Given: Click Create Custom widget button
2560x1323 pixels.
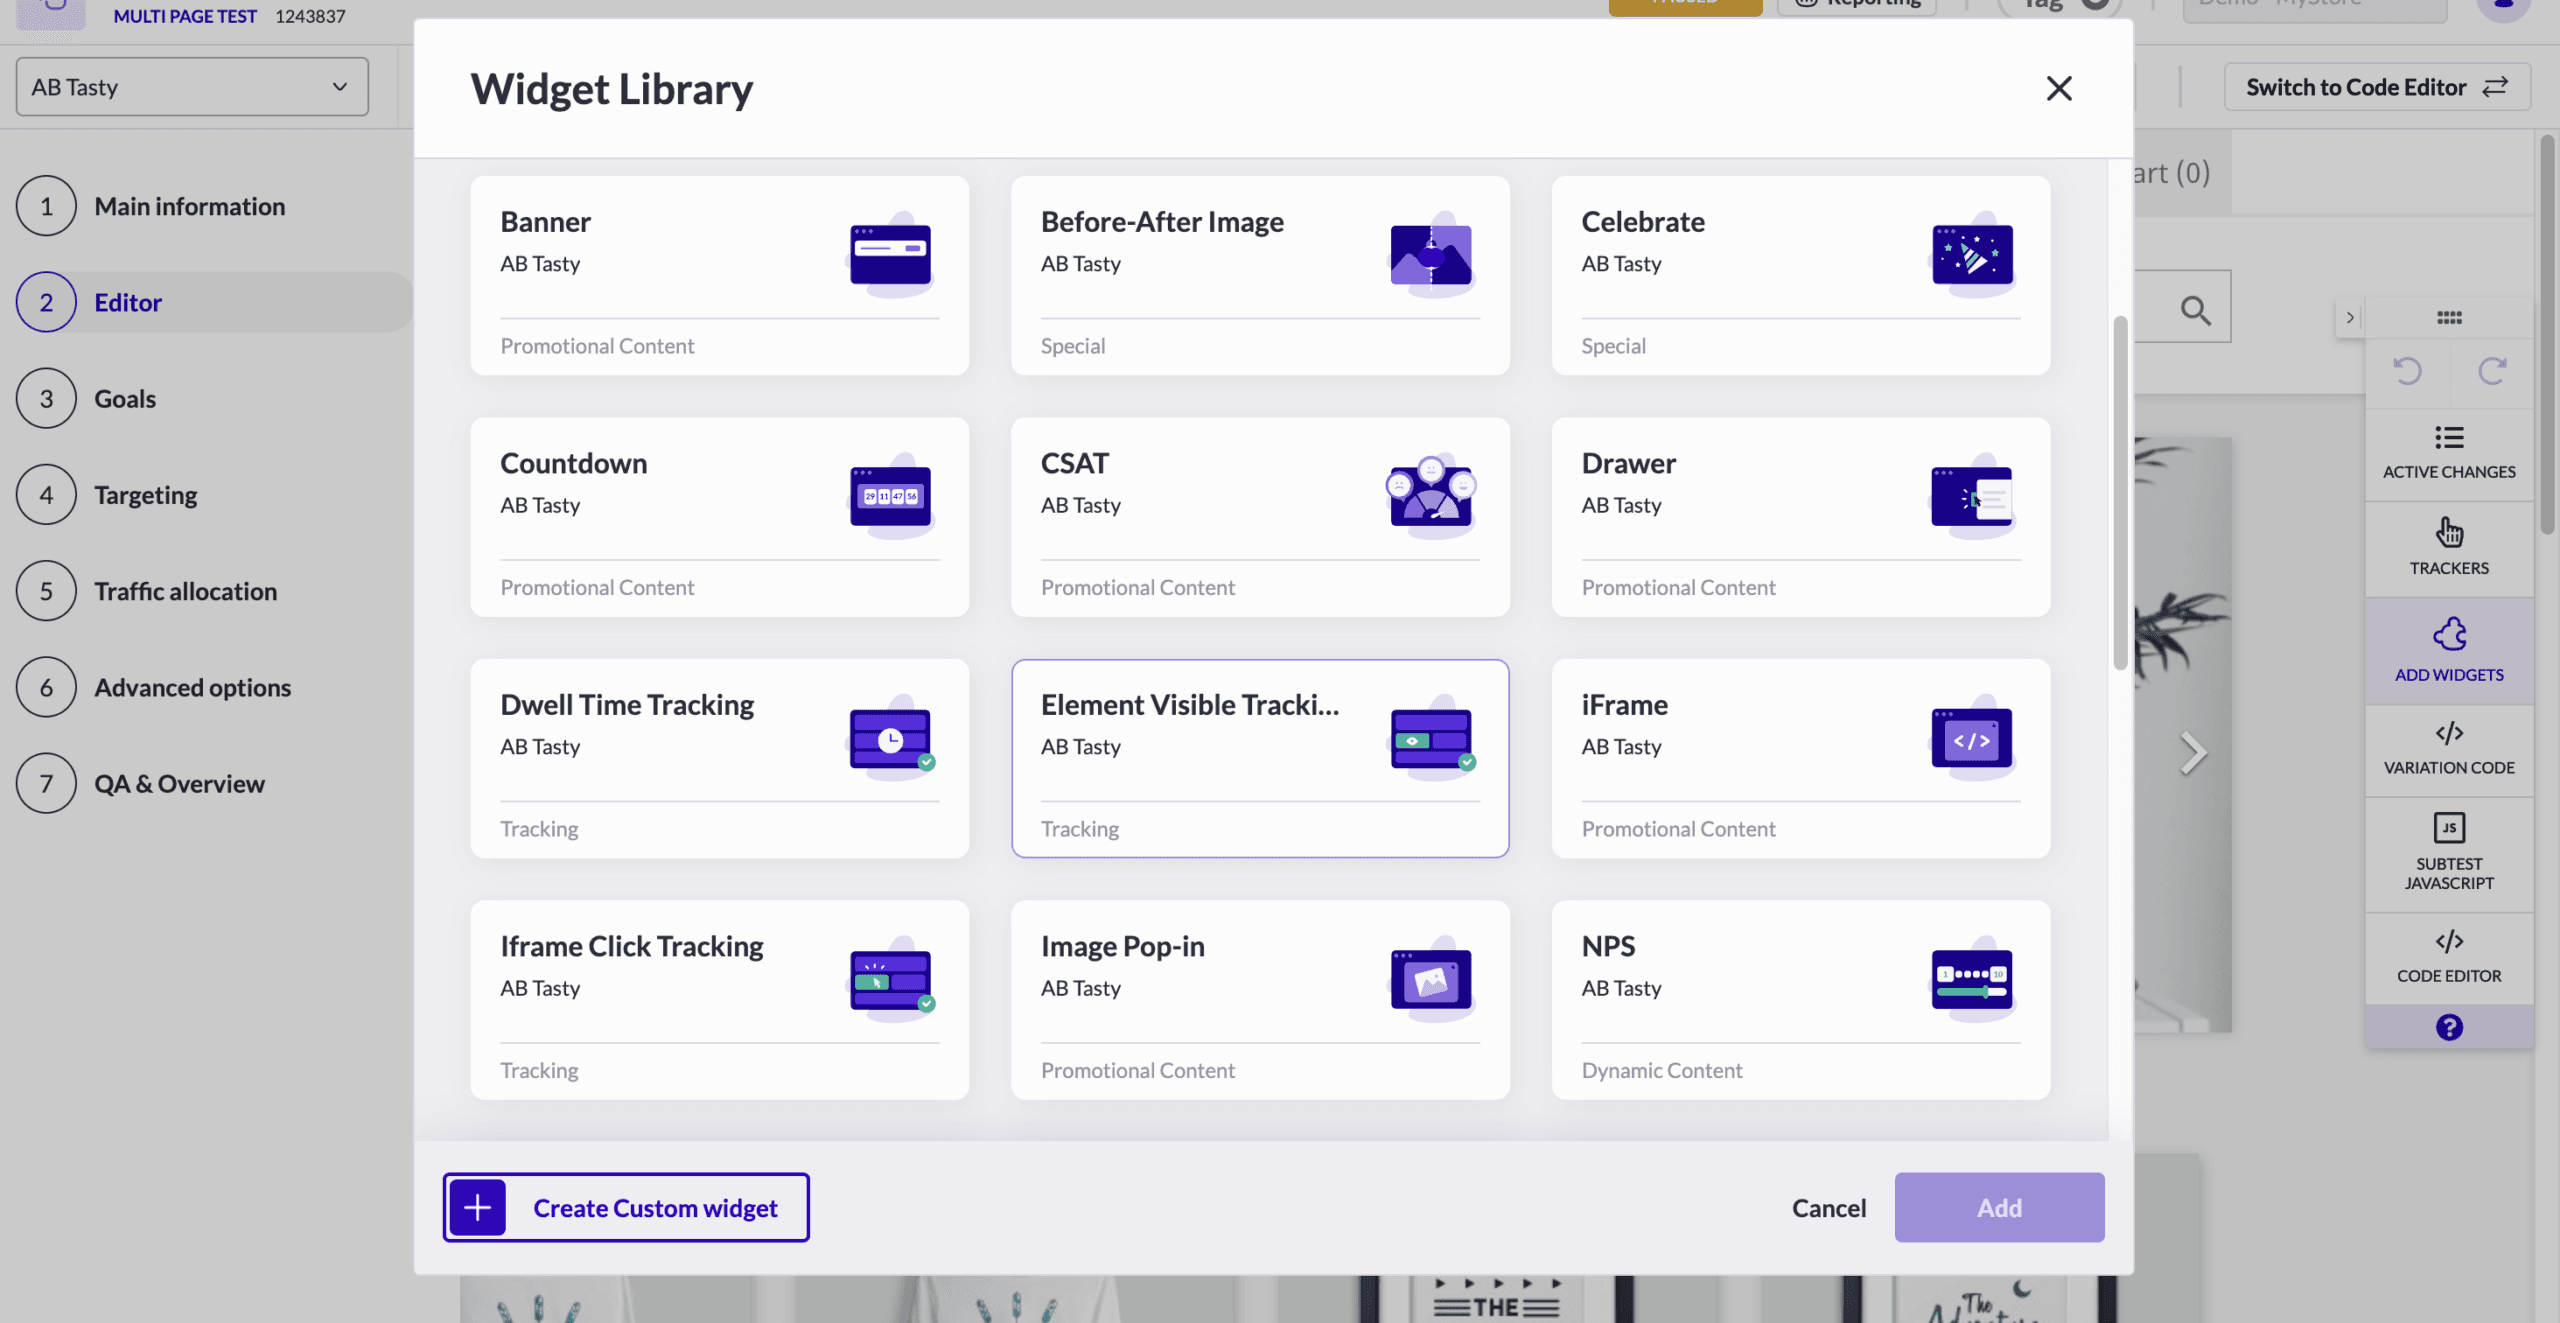Looking at the screenshot, I should [626, 1207].
